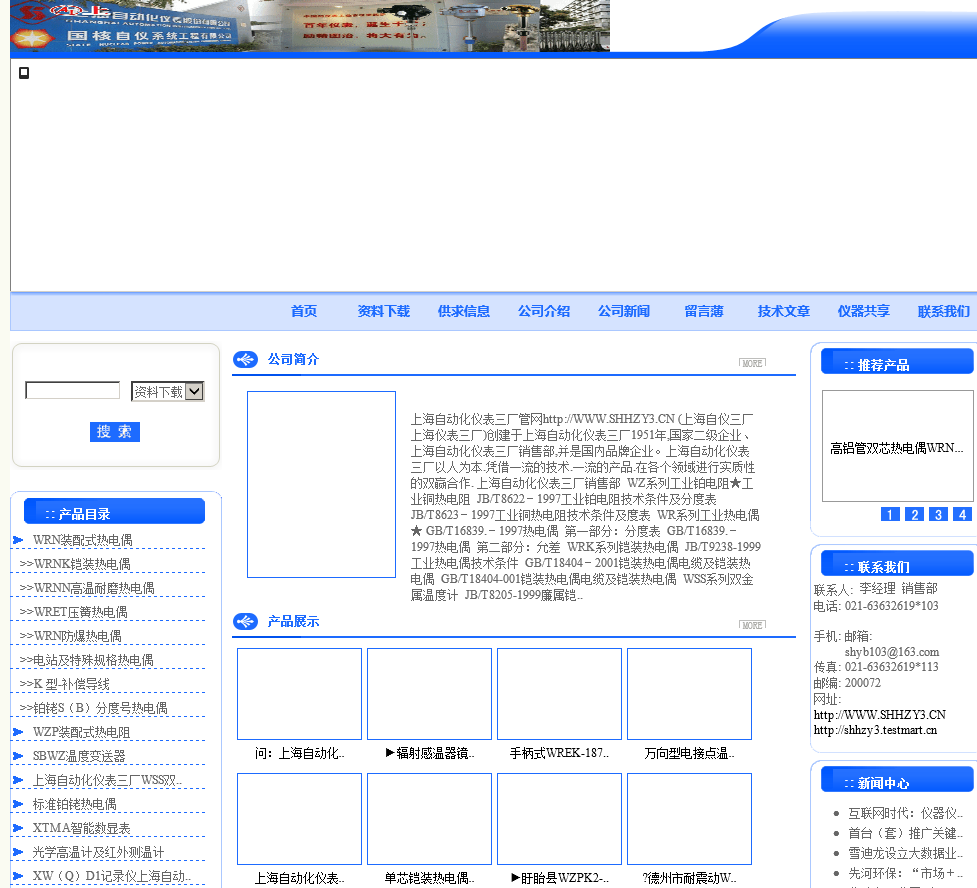Open WRN装配式热电偶 product category
This screenshot has height=888, width=977.
(82, 540)
